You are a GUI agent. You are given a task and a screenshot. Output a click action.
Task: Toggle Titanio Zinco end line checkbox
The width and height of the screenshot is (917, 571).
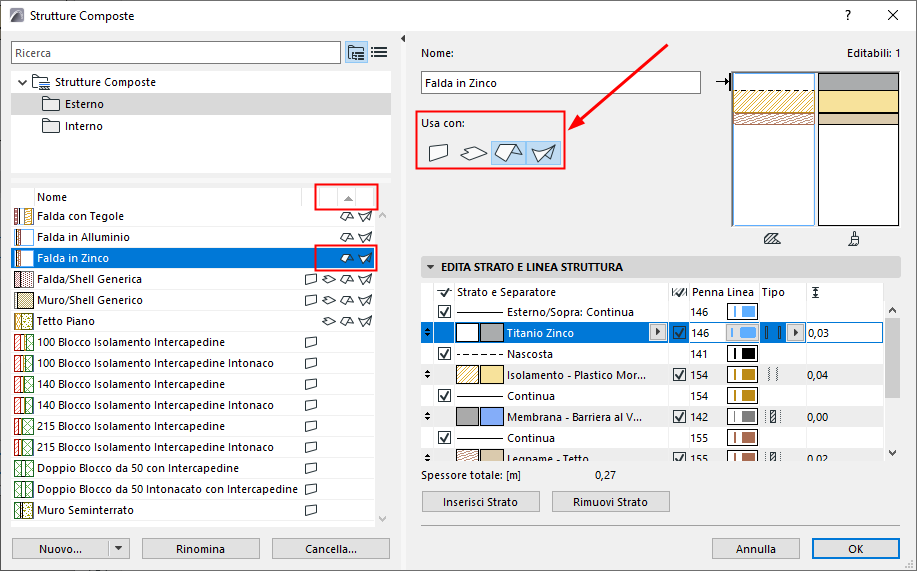[x=679, y=333]
